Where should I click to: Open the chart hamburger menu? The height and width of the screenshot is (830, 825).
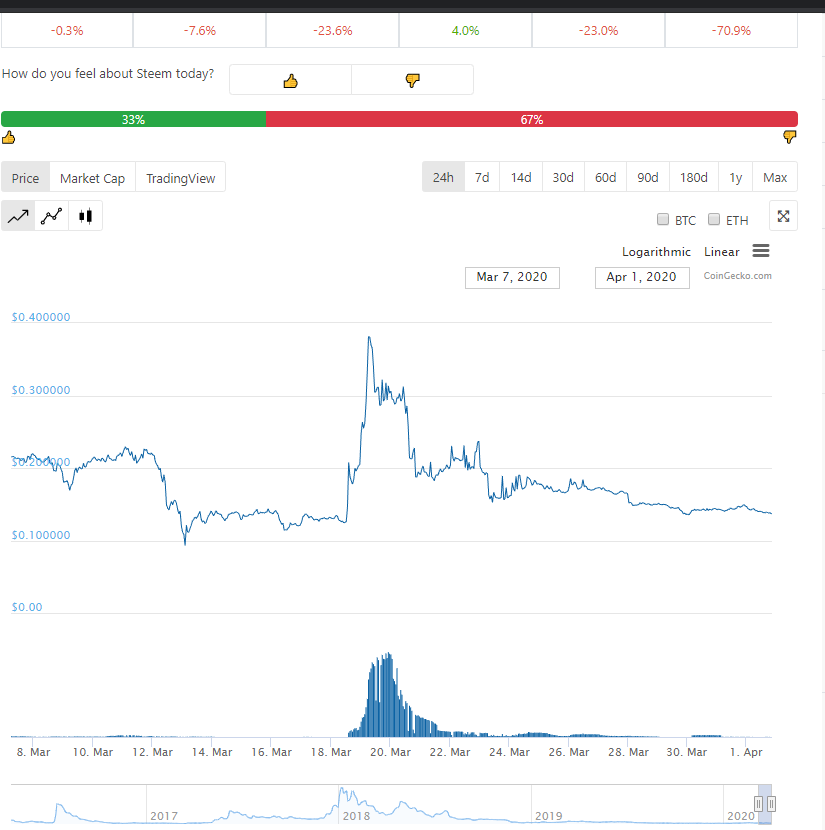tap(761, 251)
